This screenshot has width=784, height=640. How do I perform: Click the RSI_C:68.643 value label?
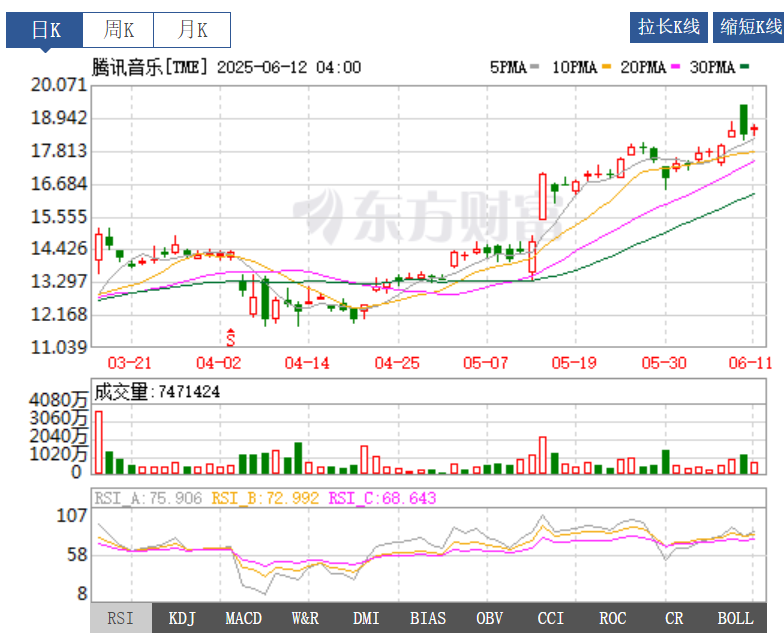click(382, 498)
